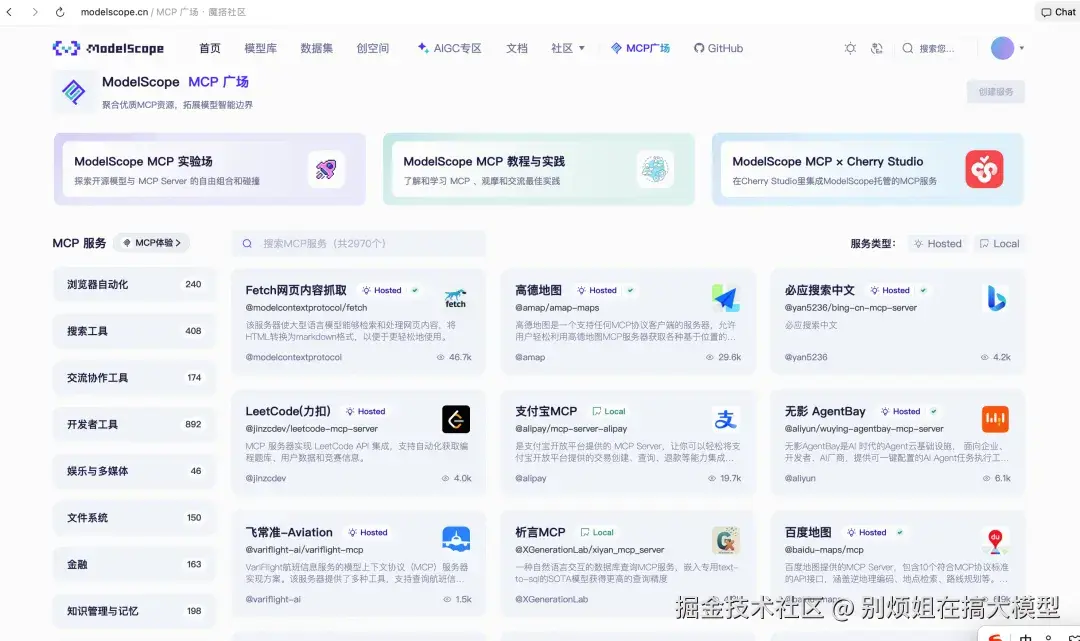Enable the Local service type filter
Viewport: 1080px width, 641px height.
point(998,243)
